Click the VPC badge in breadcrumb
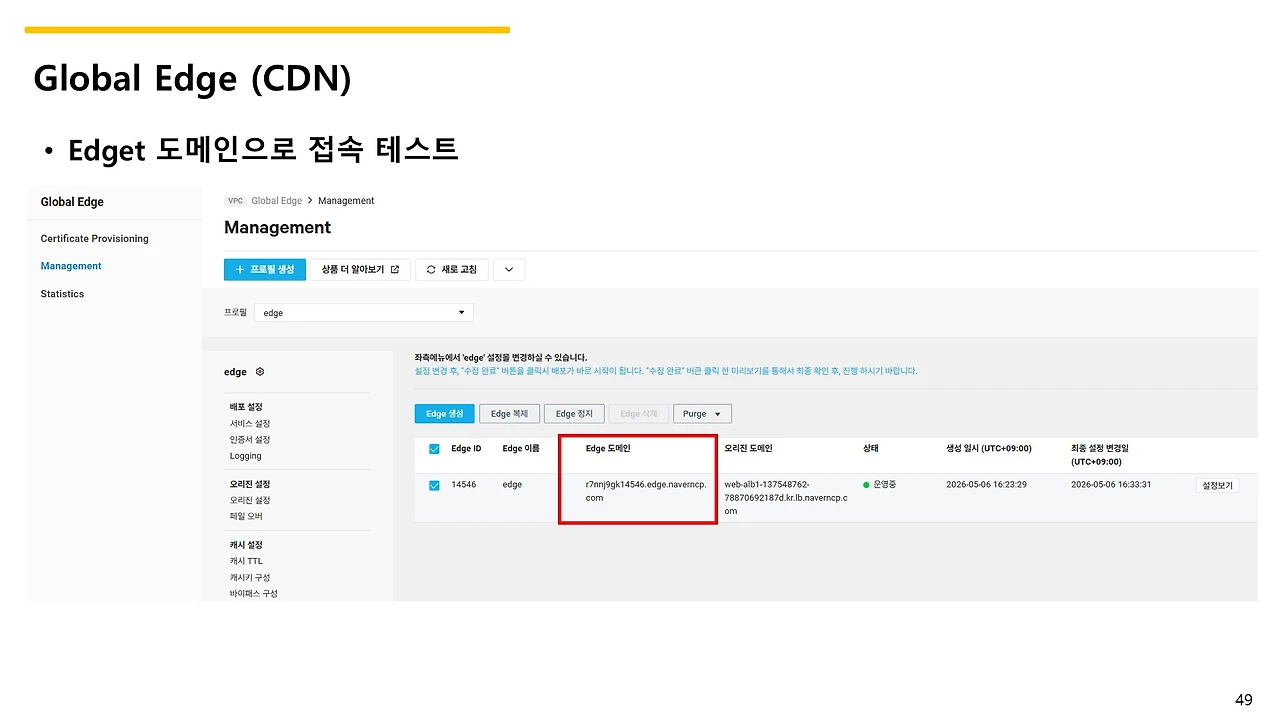1280x720 pixels. tap(236, 201)
